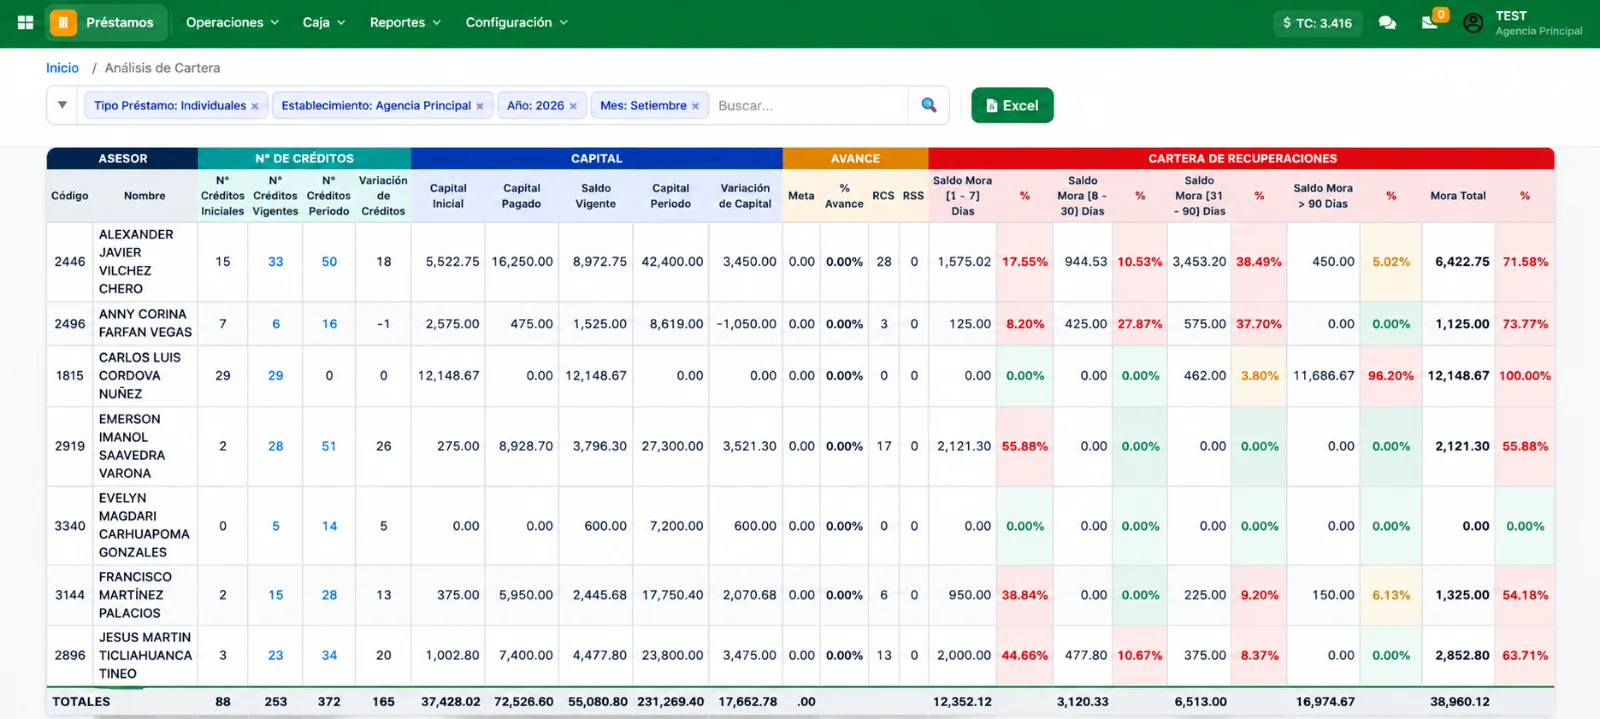Open 15 créditos vigentes for Francisco Martínez

click(276, 595)
